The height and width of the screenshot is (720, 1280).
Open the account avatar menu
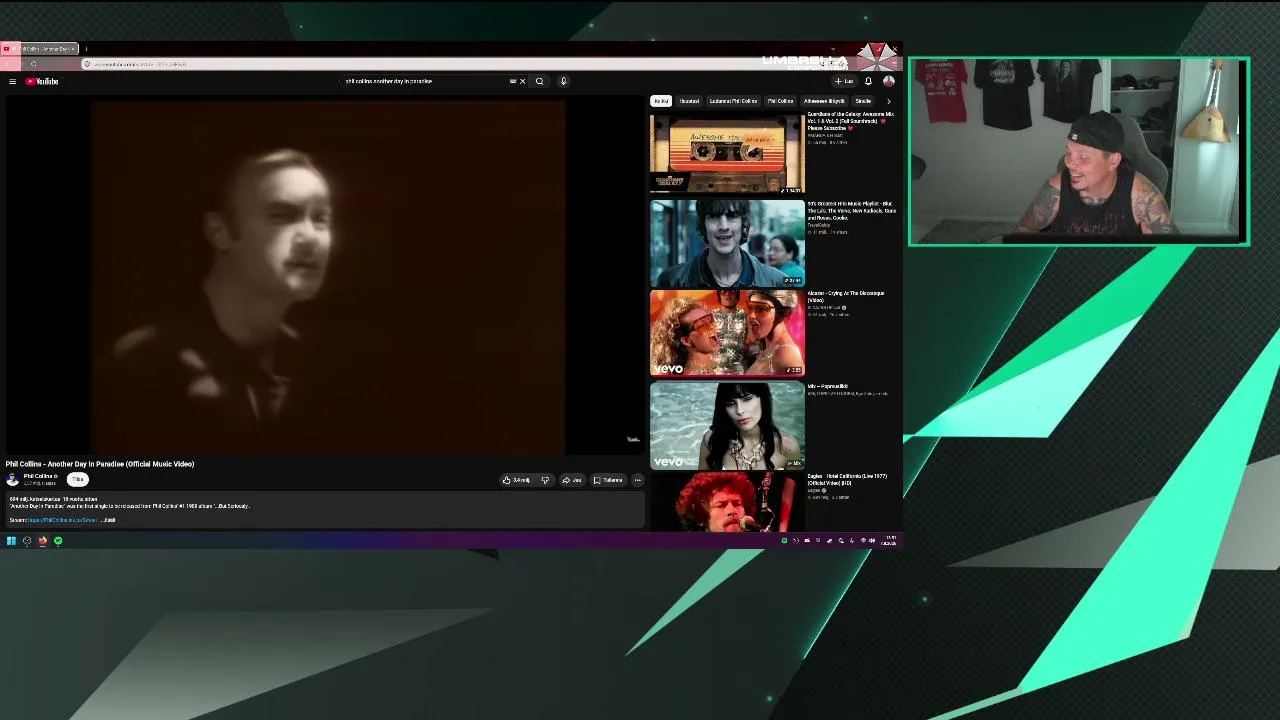pyautogui.click(x=888, y=81)
